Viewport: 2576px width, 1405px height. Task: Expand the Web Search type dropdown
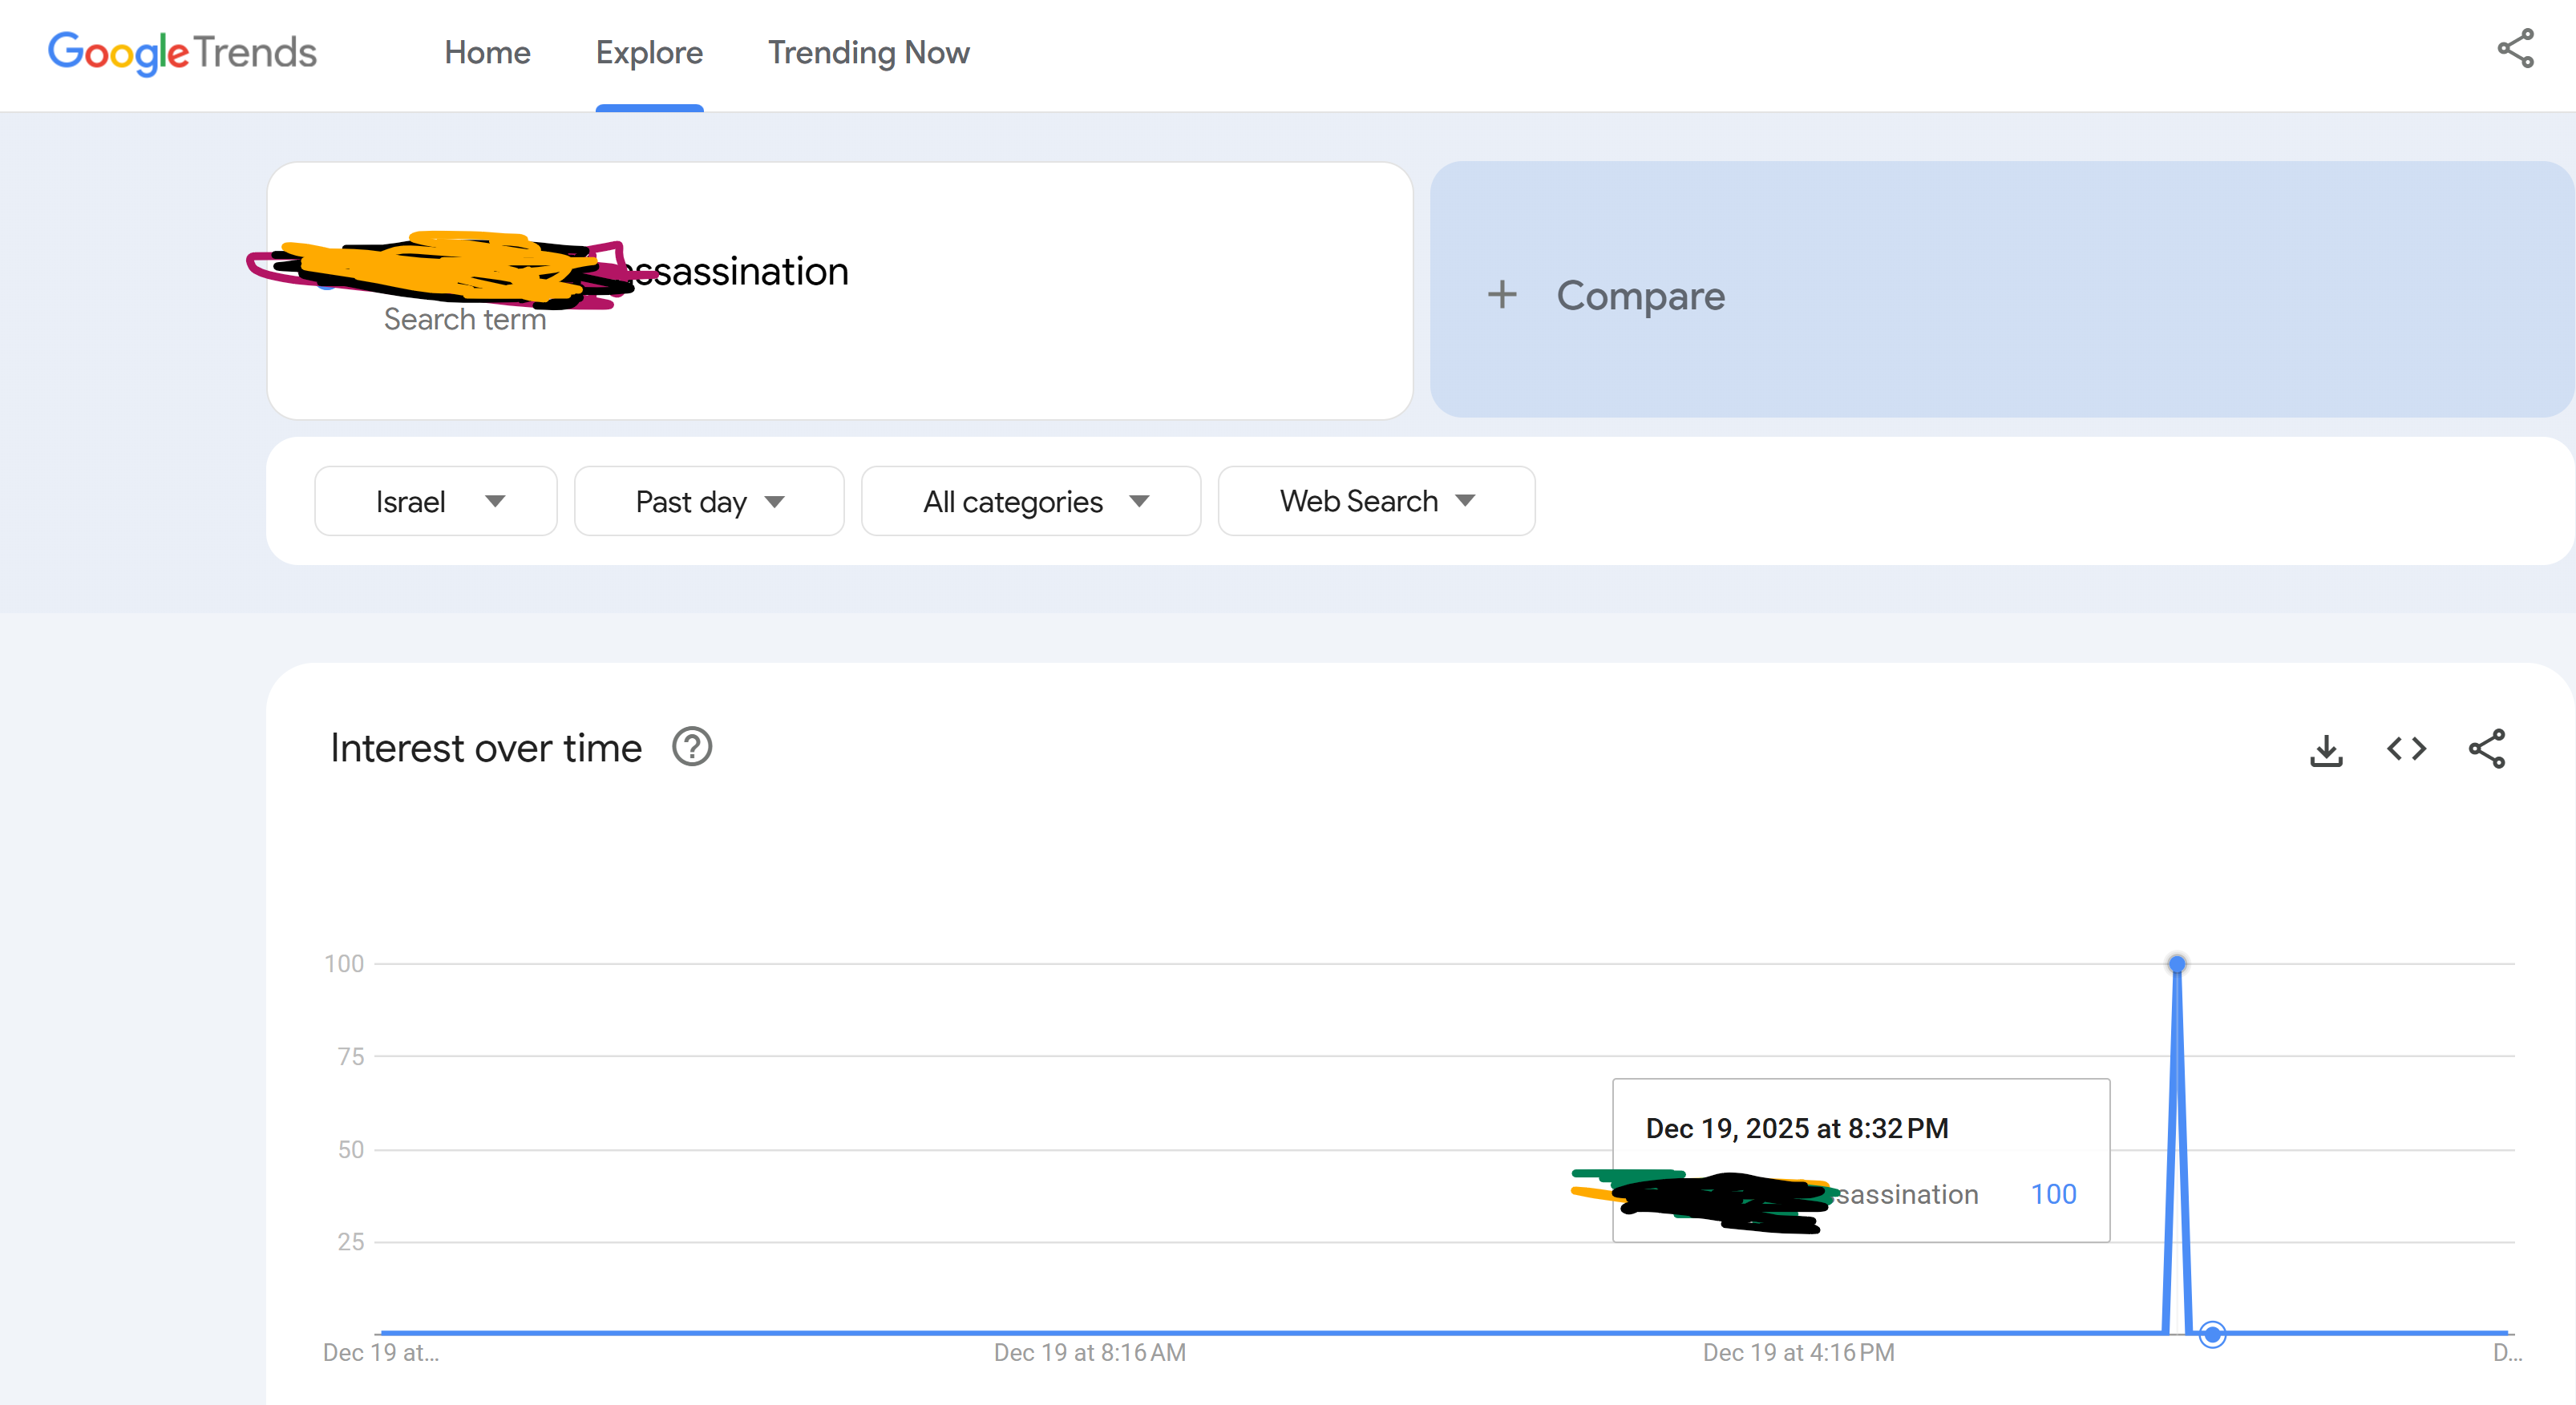[x=1376, y=501]
